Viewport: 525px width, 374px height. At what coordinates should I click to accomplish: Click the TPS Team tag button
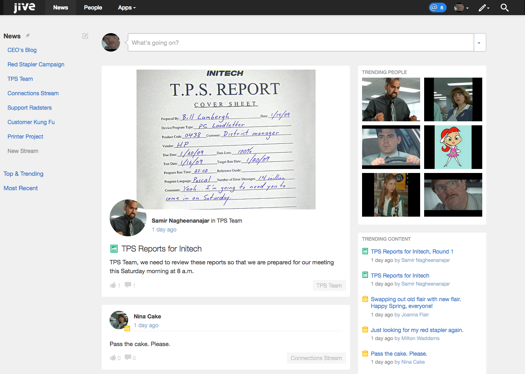(x=329, y=286)
